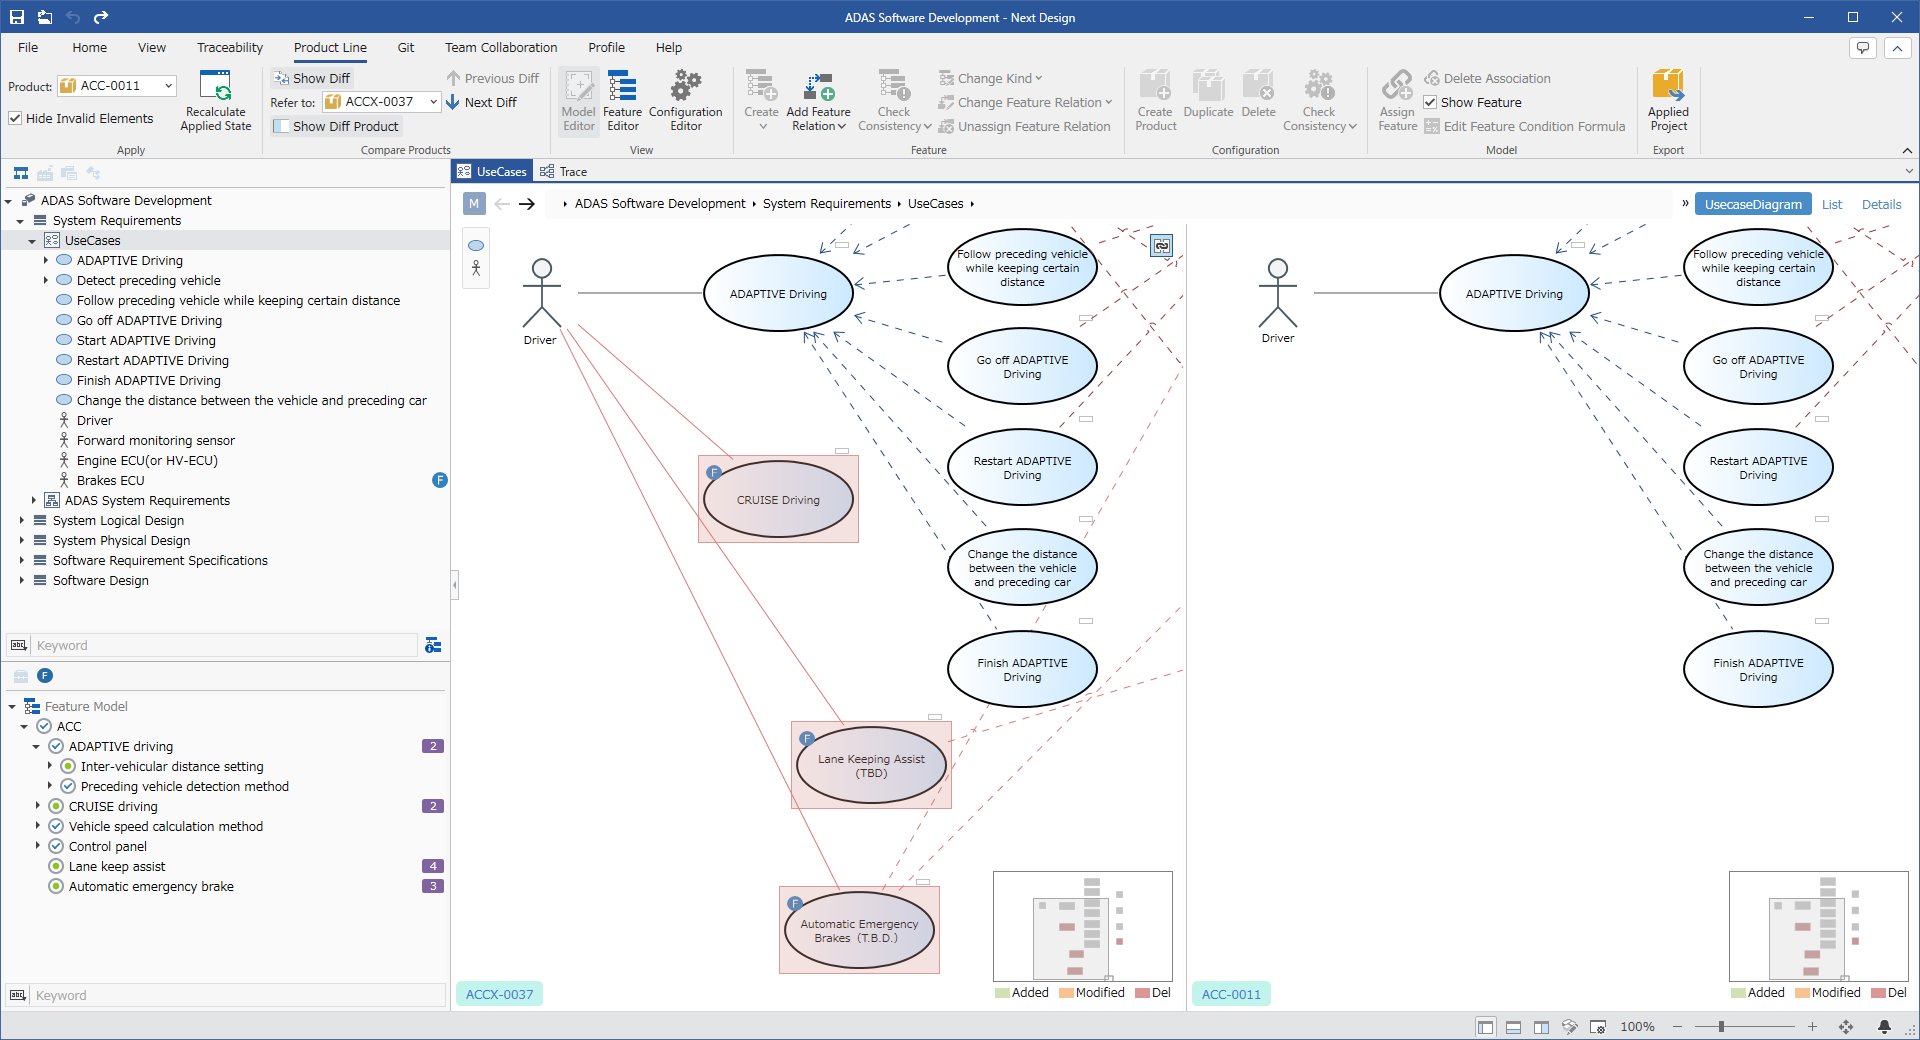Click the feature model Keyword search field
Screen dimensions: 1920x1040
(239, 995)
